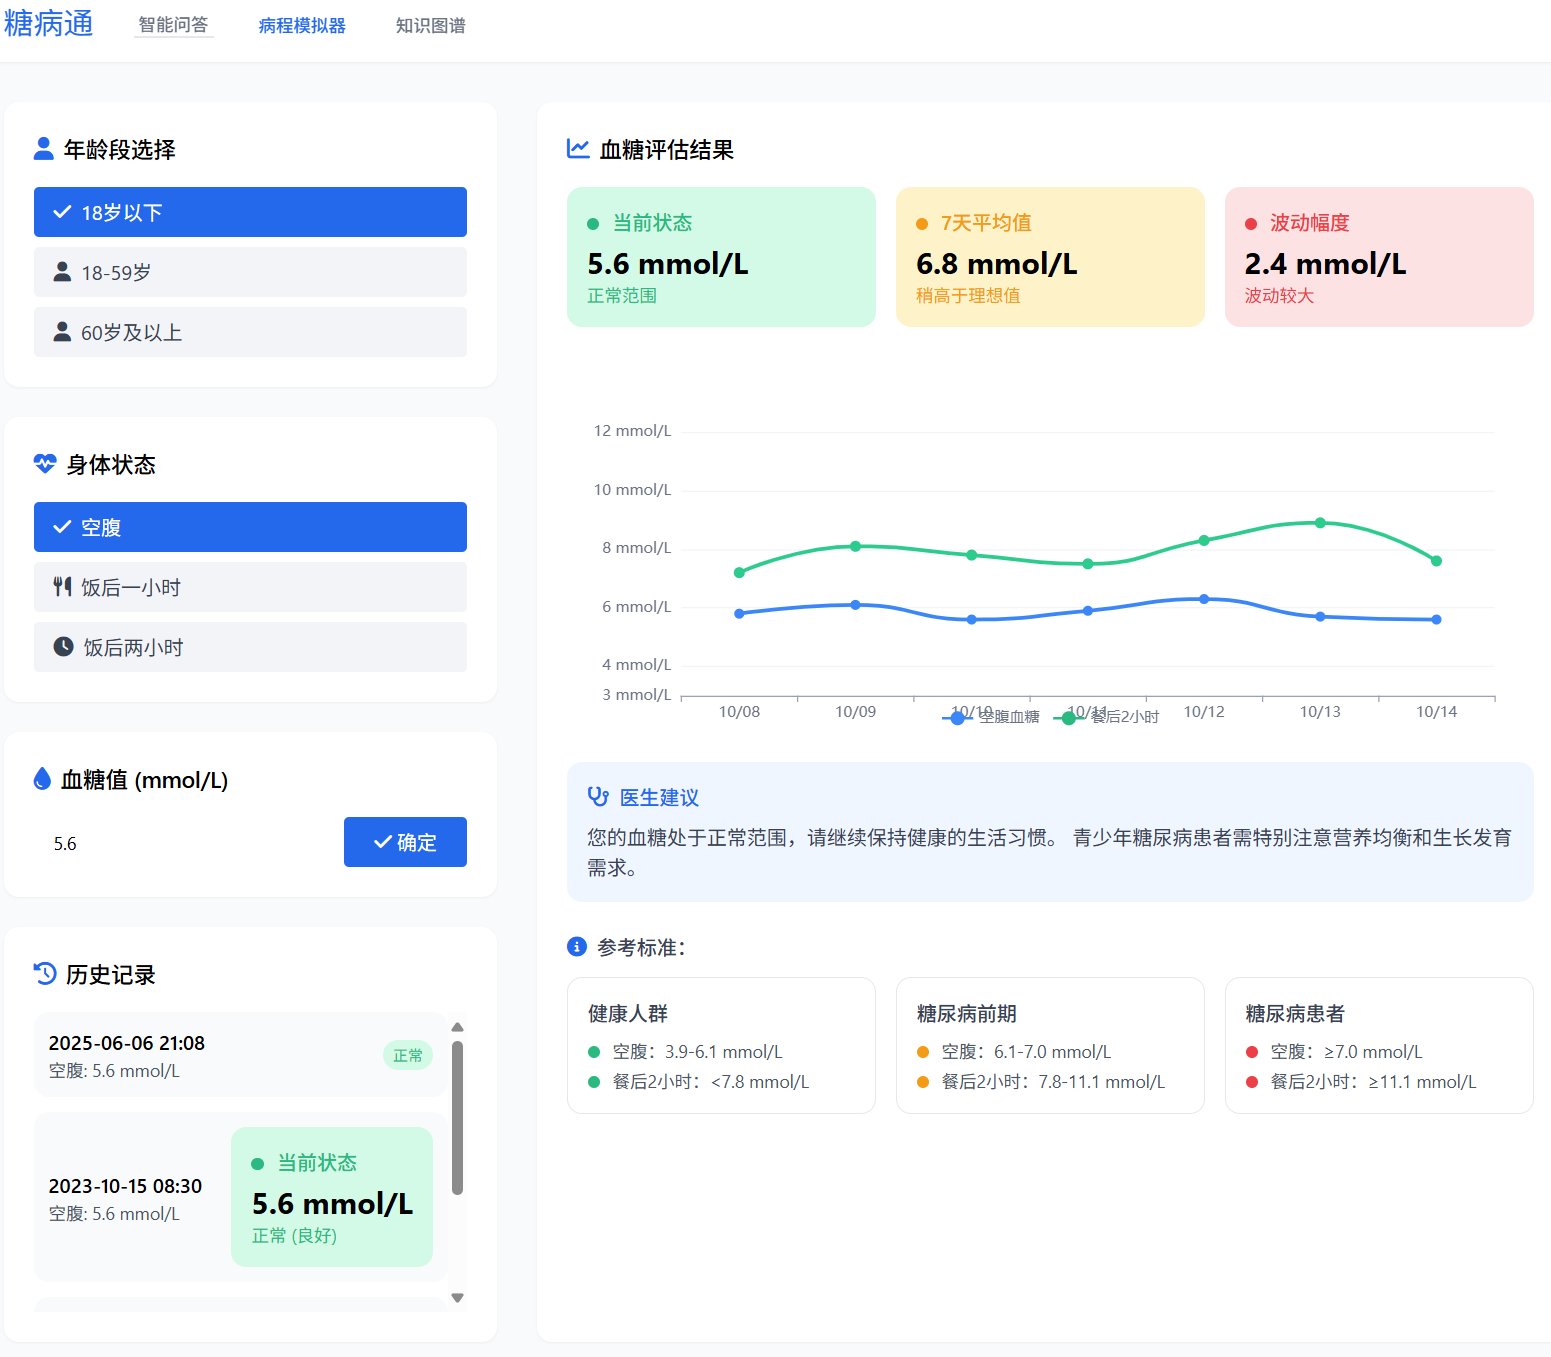Click the info icon beside 参考标准

(578, 946)
